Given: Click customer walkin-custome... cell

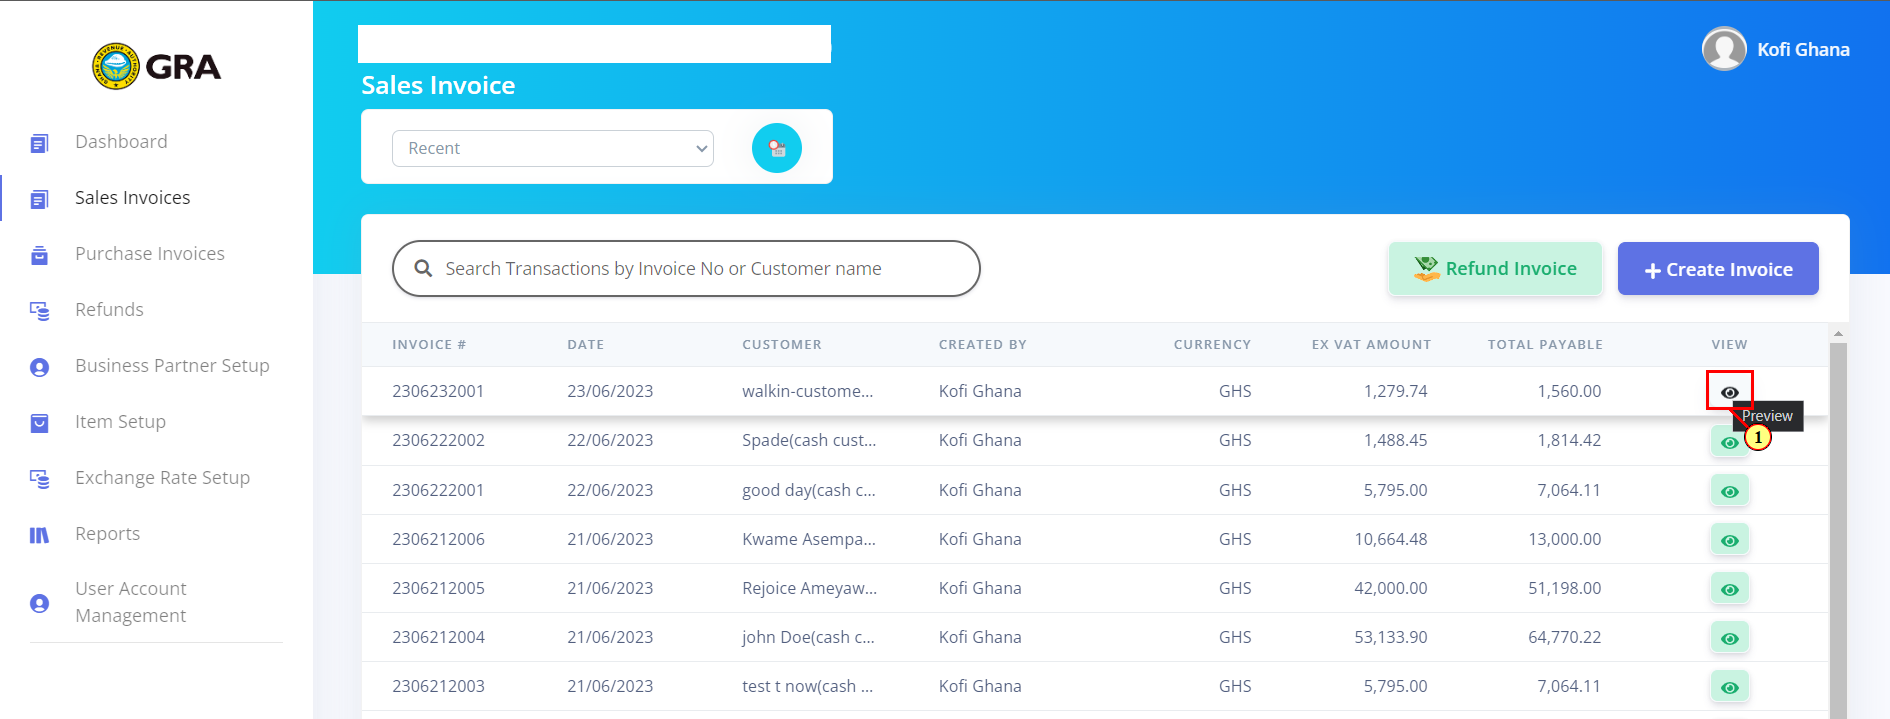Looking at the screenshot, I should tap(807, 391).
